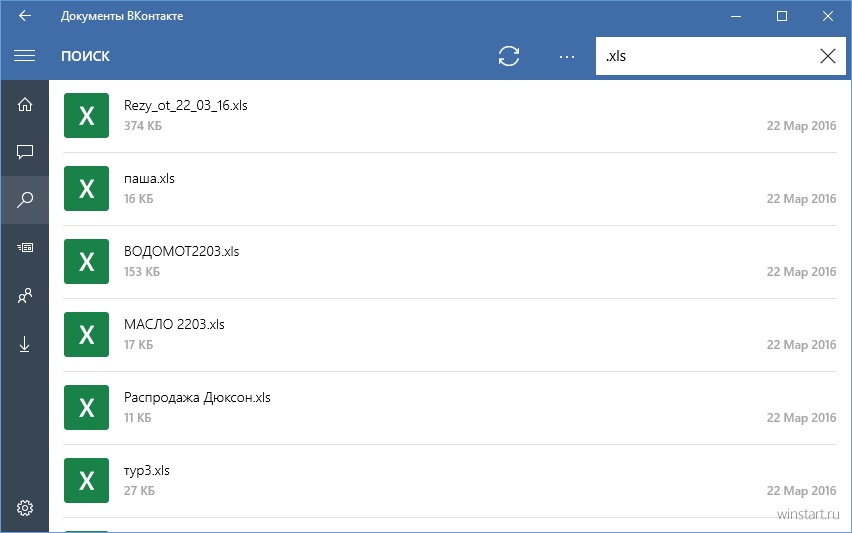This screenshot has height=533, width=852.
Task: Open the messages sidebar icon
Action: (24, 152)
